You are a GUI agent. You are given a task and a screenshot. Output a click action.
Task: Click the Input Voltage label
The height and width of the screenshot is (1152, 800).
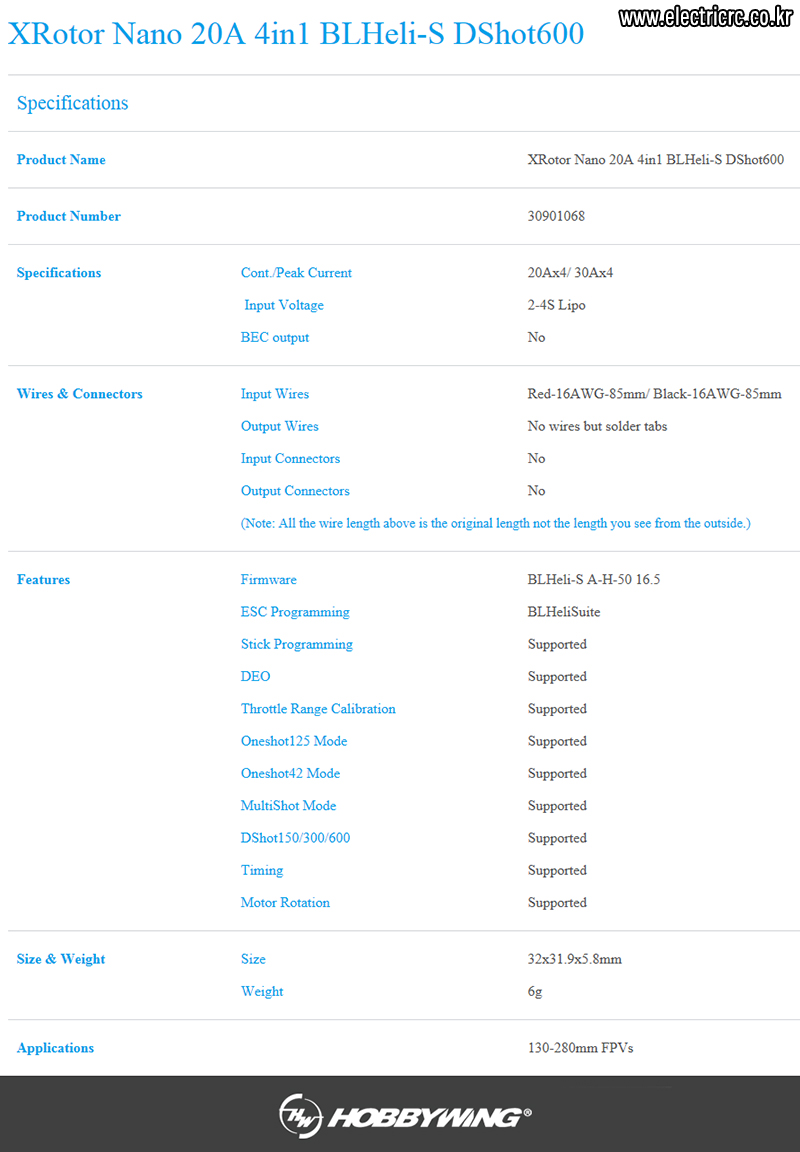(284, 305)
